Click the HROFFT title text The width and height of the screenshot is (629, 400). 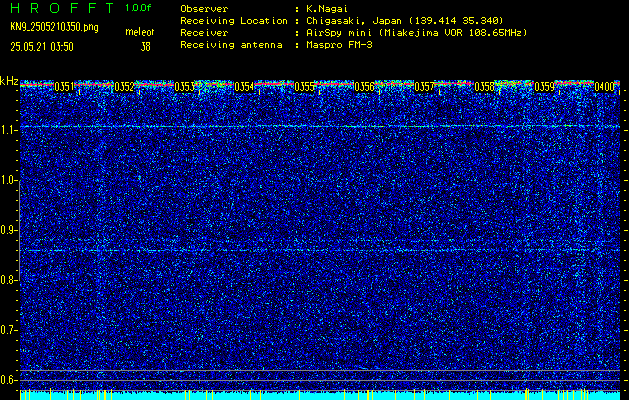coord(61,8)
